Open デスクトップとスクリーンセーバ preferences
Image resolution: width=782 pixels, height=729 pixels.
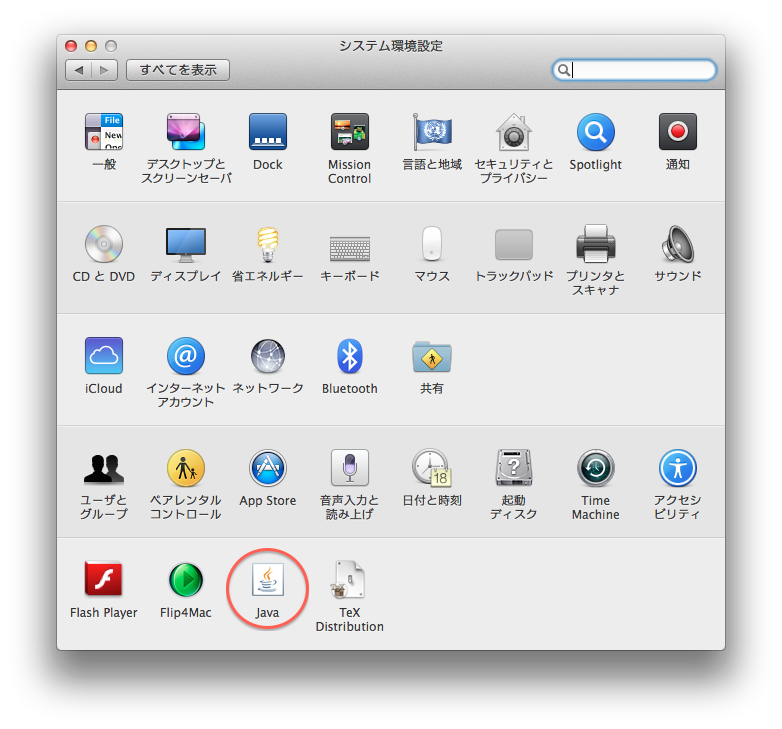(x=186, y=132)
